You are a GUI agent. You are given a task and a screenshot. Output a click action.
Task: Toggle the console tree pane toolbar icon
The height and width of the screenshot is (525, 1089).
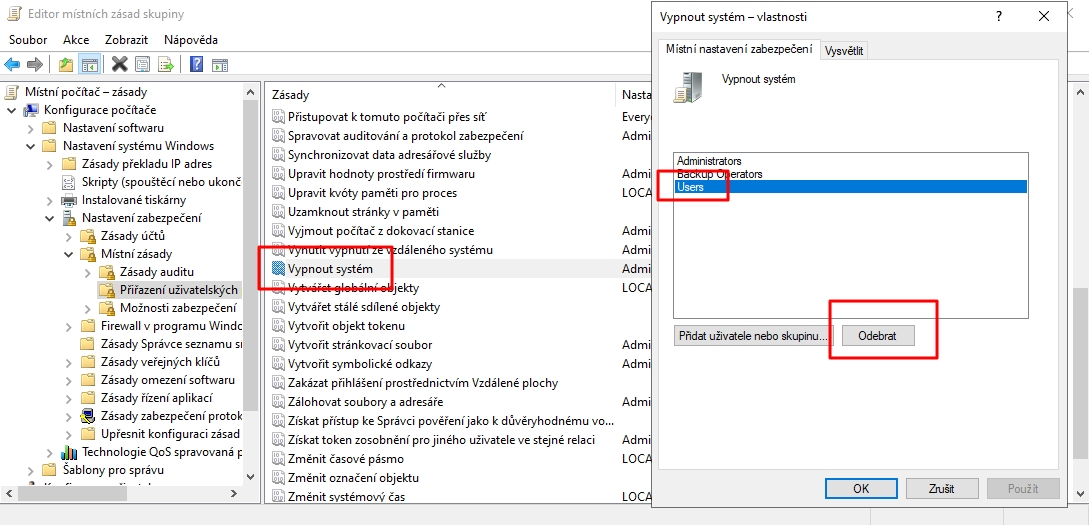pyautogui.click(x=89, y=65)
